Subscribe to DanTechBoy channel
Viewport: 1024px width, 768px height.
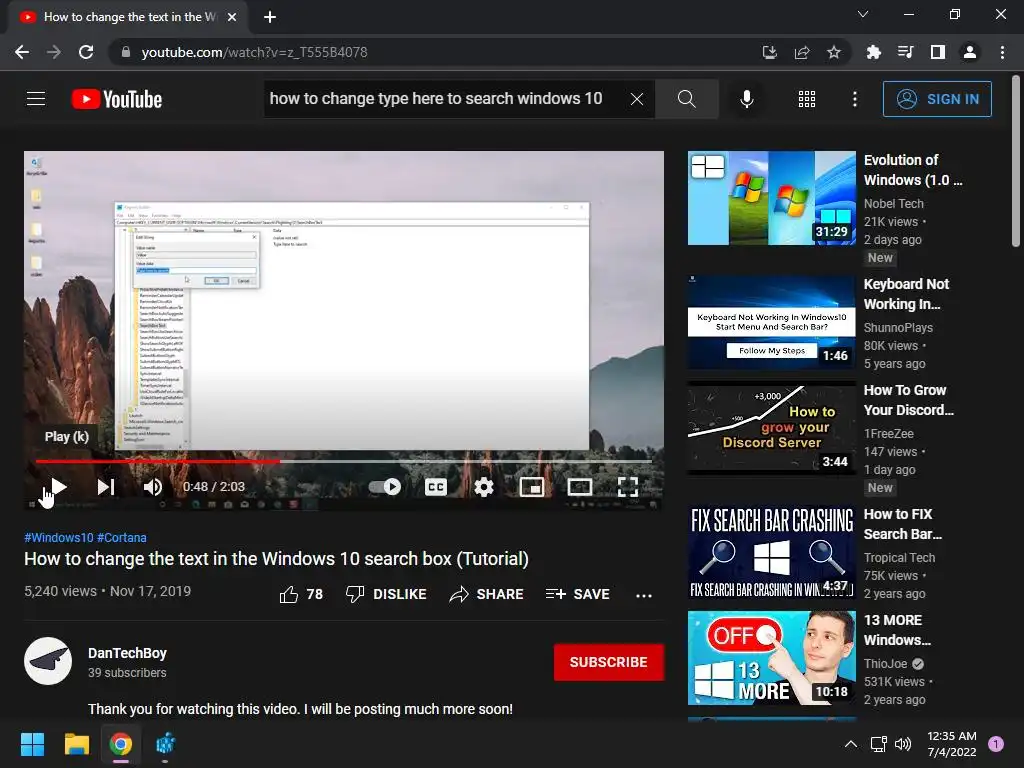point(609,662)
